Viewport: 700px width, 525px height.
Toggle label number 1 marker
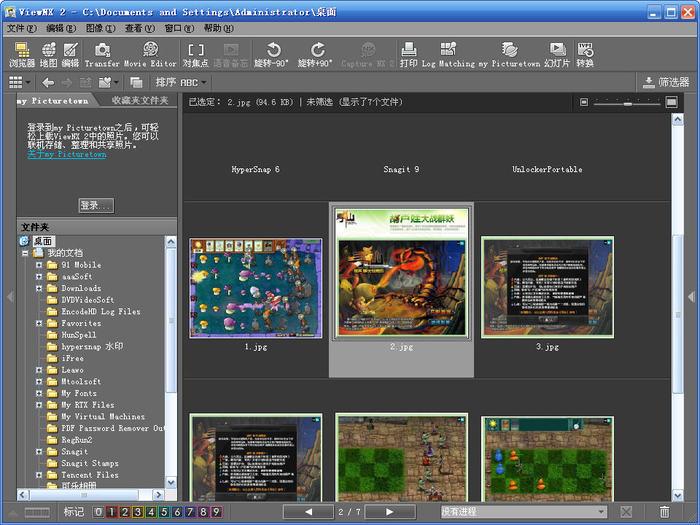point(112,512)
